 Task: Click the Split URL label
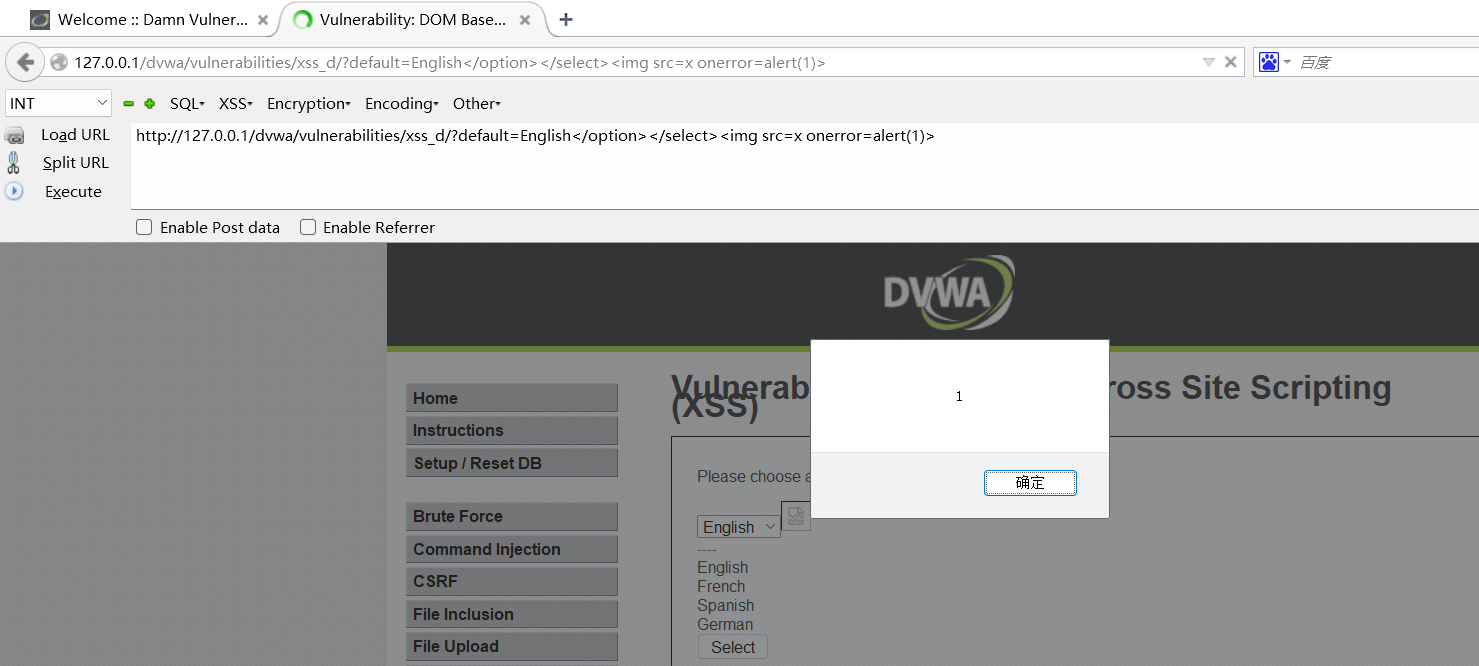[75, 163]
